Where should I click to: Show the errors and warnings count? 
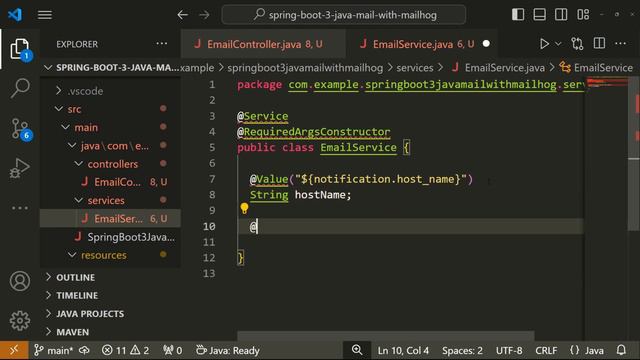click(125, 351)
